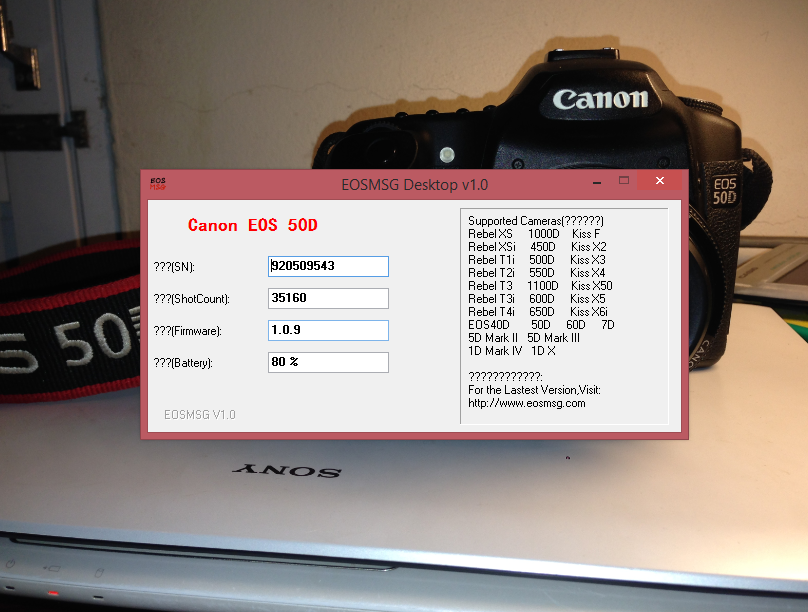Click EOS40D in supported list
808x612 pixels.
tap(489, 325)
